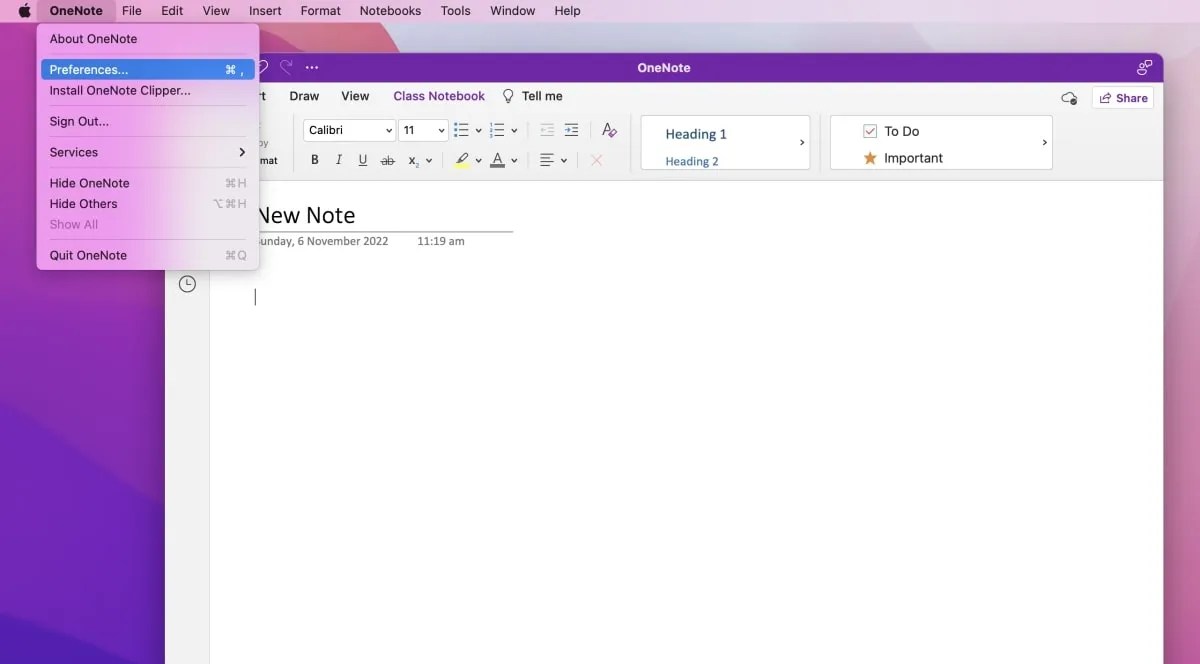Apply subscript formatting

[x=411, y=159]
